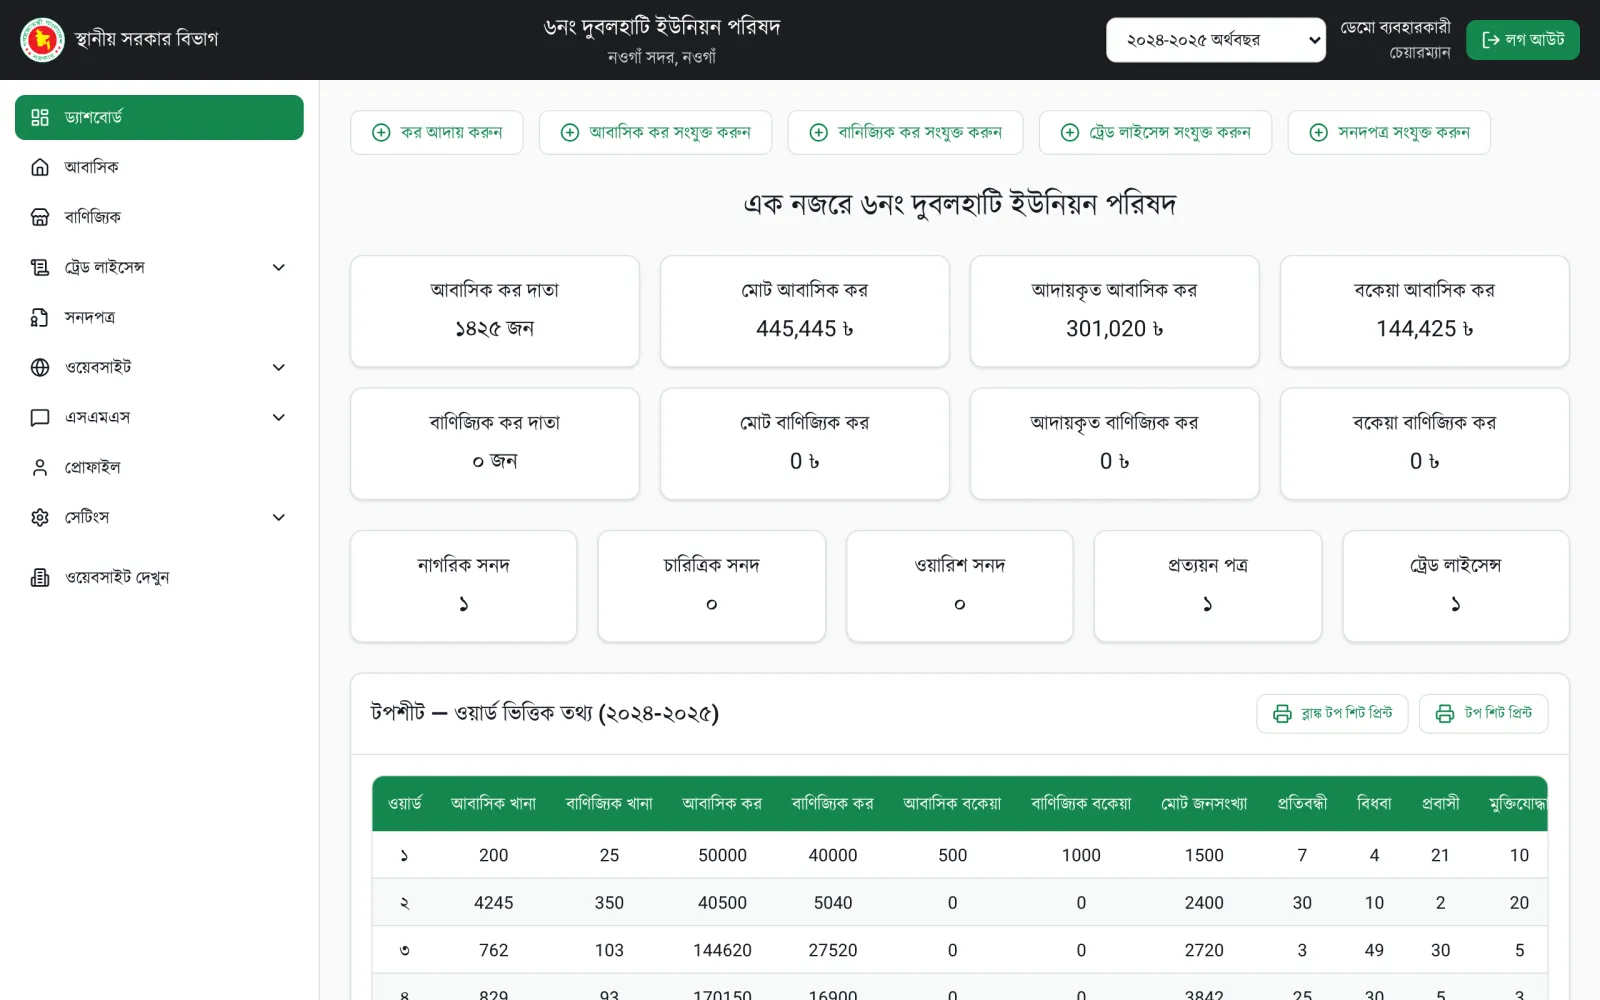Click the printer icon on ব্লাঙ্ক টপ শিট প্রিন্ট
1600x1000 pixels.
tap(1282, 713)
